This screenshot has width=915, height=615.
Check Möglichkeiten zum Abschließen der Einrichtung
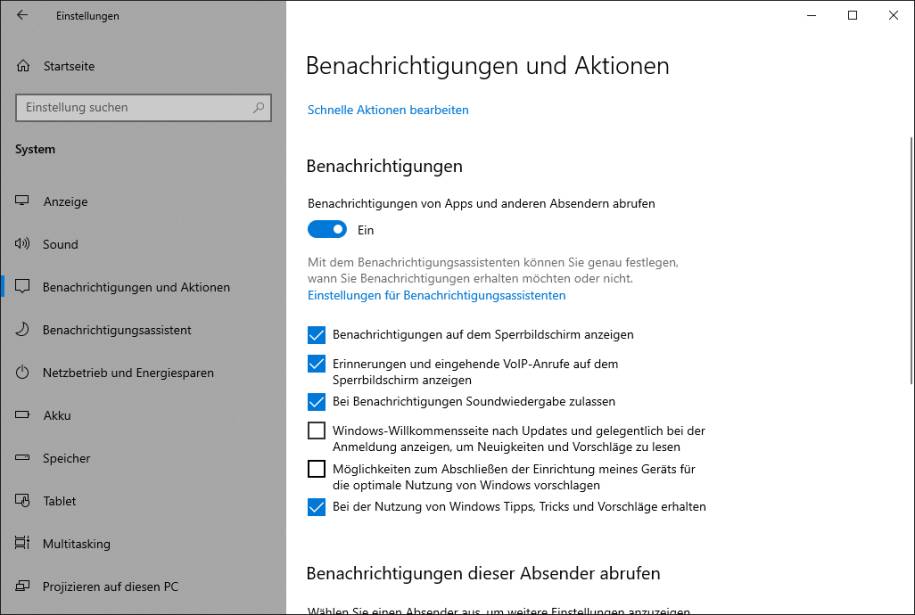coord(317,469)
